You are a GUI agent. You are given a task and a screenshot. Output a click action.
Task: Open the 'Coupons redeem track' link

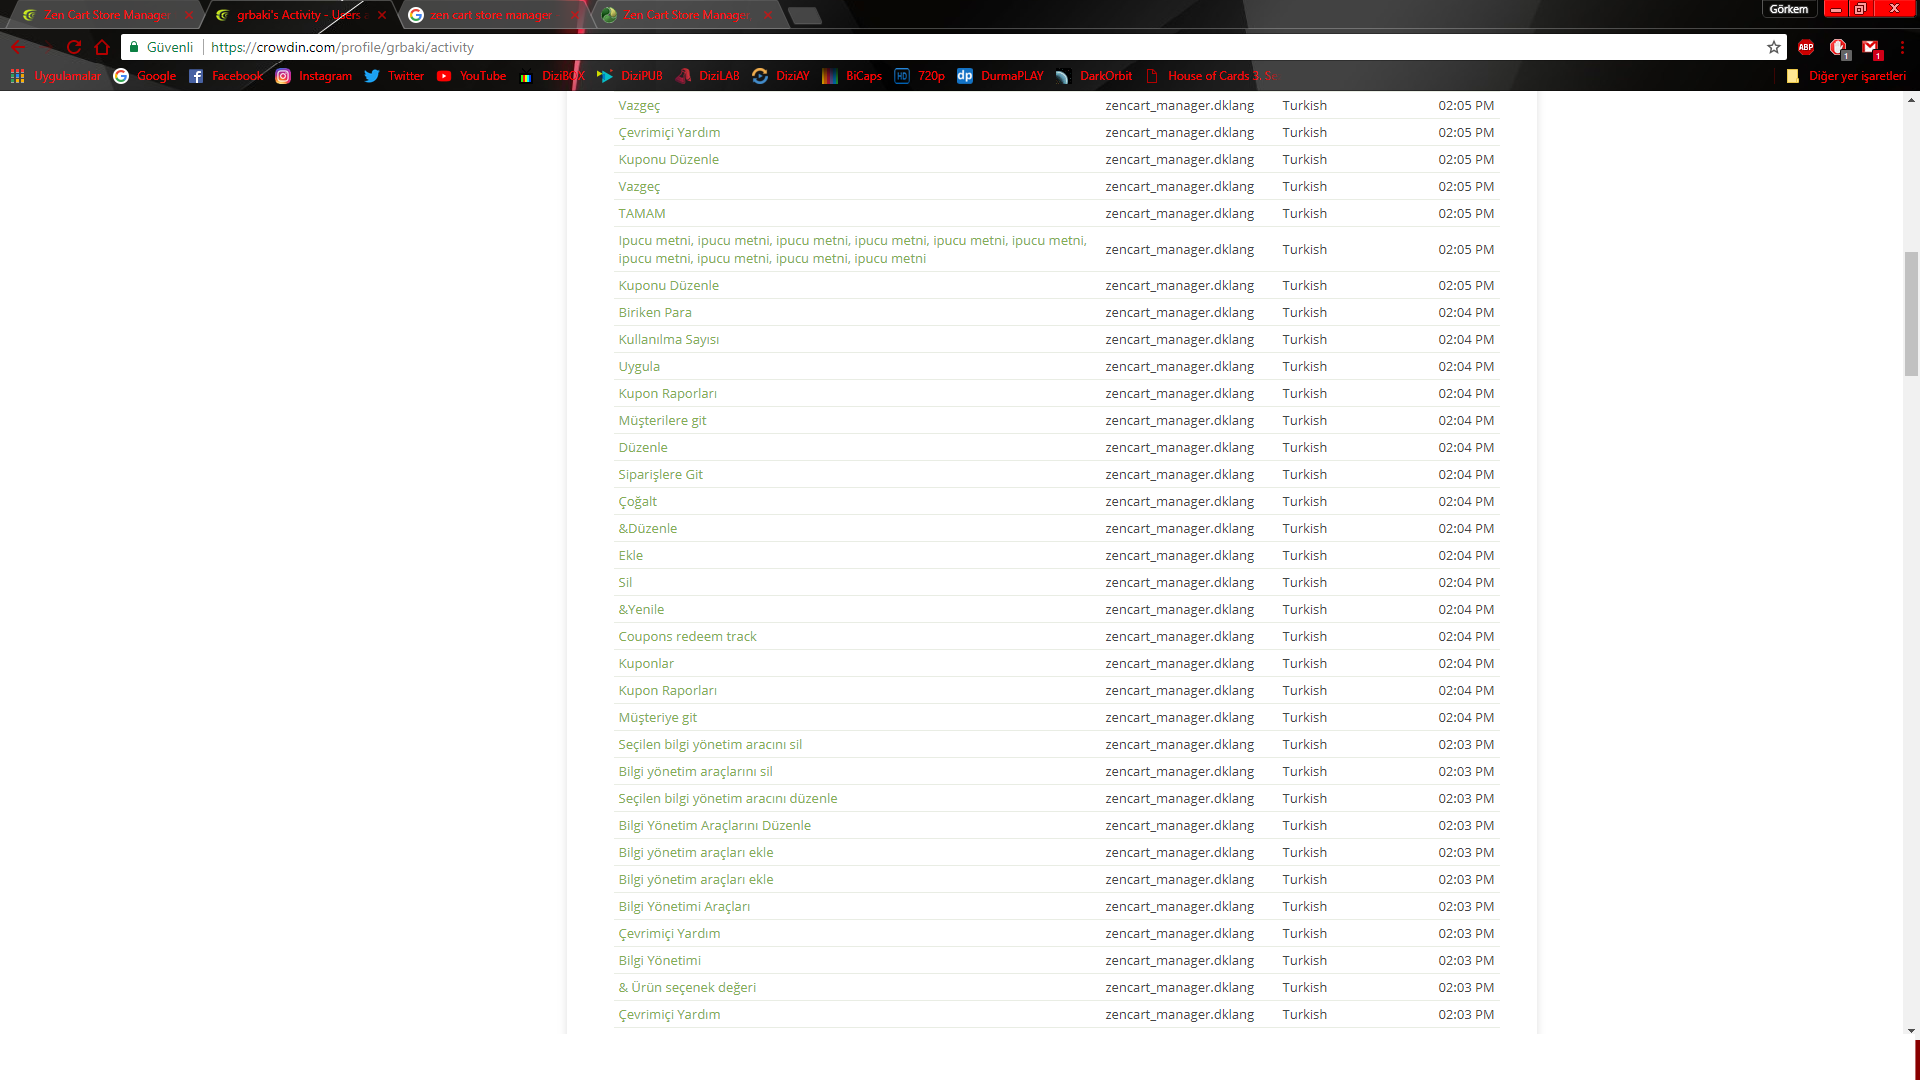point(687,636)
